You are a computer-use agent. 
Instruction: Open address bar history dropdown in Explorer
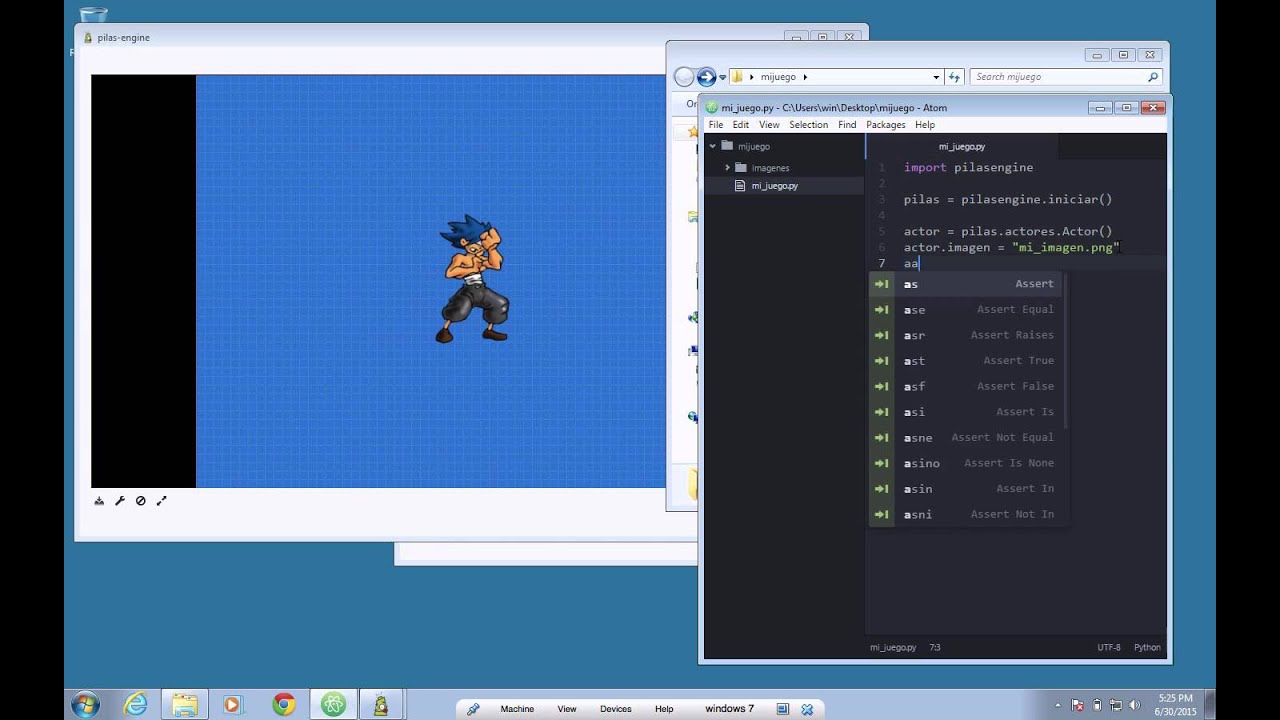[x=936, y=77]
